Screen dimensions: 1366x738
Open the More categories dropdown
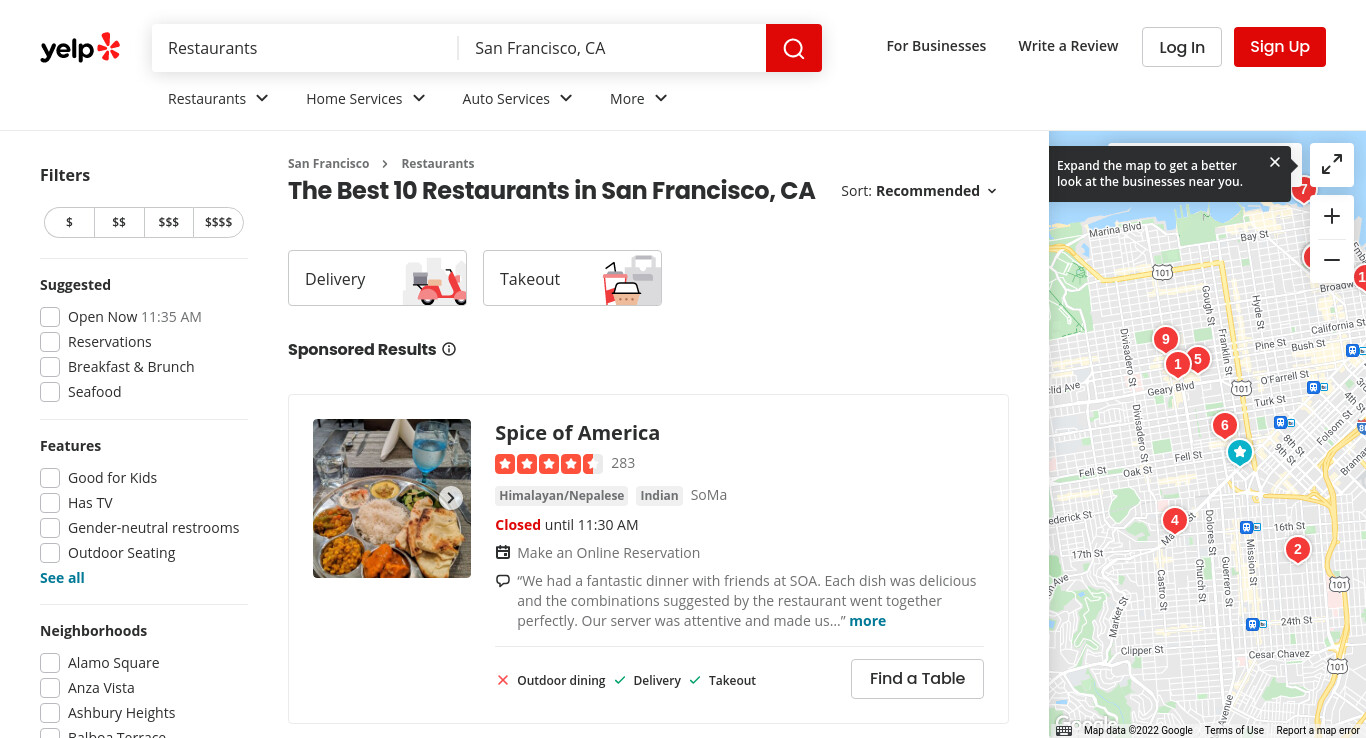[x=639, y=99]
